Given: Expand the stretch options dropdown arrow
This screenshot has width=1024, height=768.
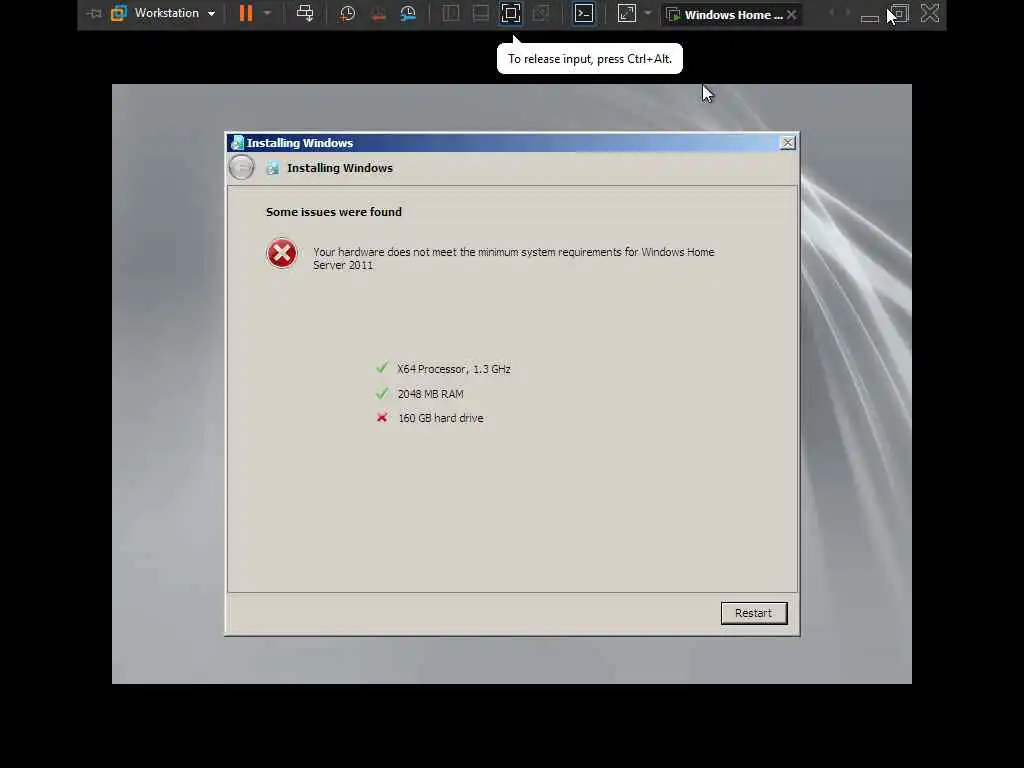Looking at the screenshot, I should click(x=648, y=13).
